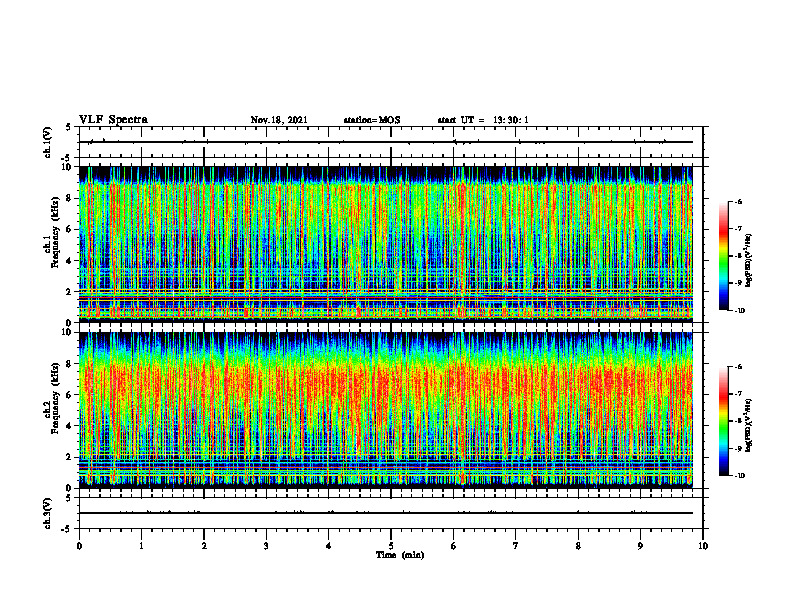This screenshot has height=612, width=792.
Task: Click the '4' kHz tick of ch.1 spectrogram
Action: [x=71, y=261]
